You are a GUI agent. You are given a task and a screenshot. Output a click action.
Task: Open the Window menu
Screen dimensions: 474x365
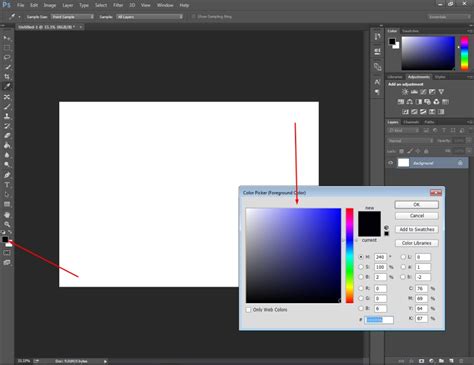[165, 5]
